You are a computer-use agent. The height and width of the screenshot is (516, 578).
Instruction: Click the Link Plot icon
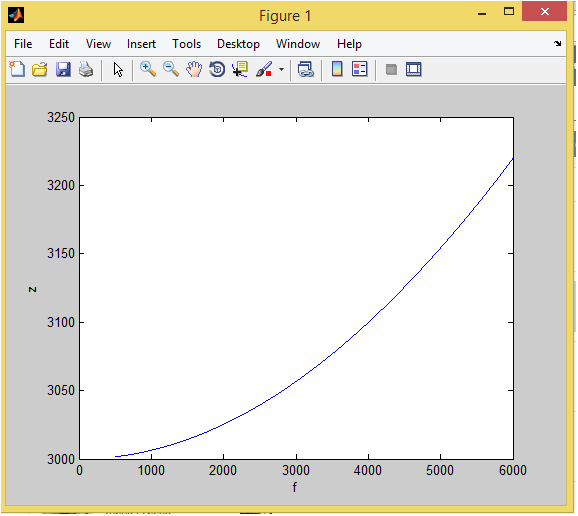click(x=306, y=69)
